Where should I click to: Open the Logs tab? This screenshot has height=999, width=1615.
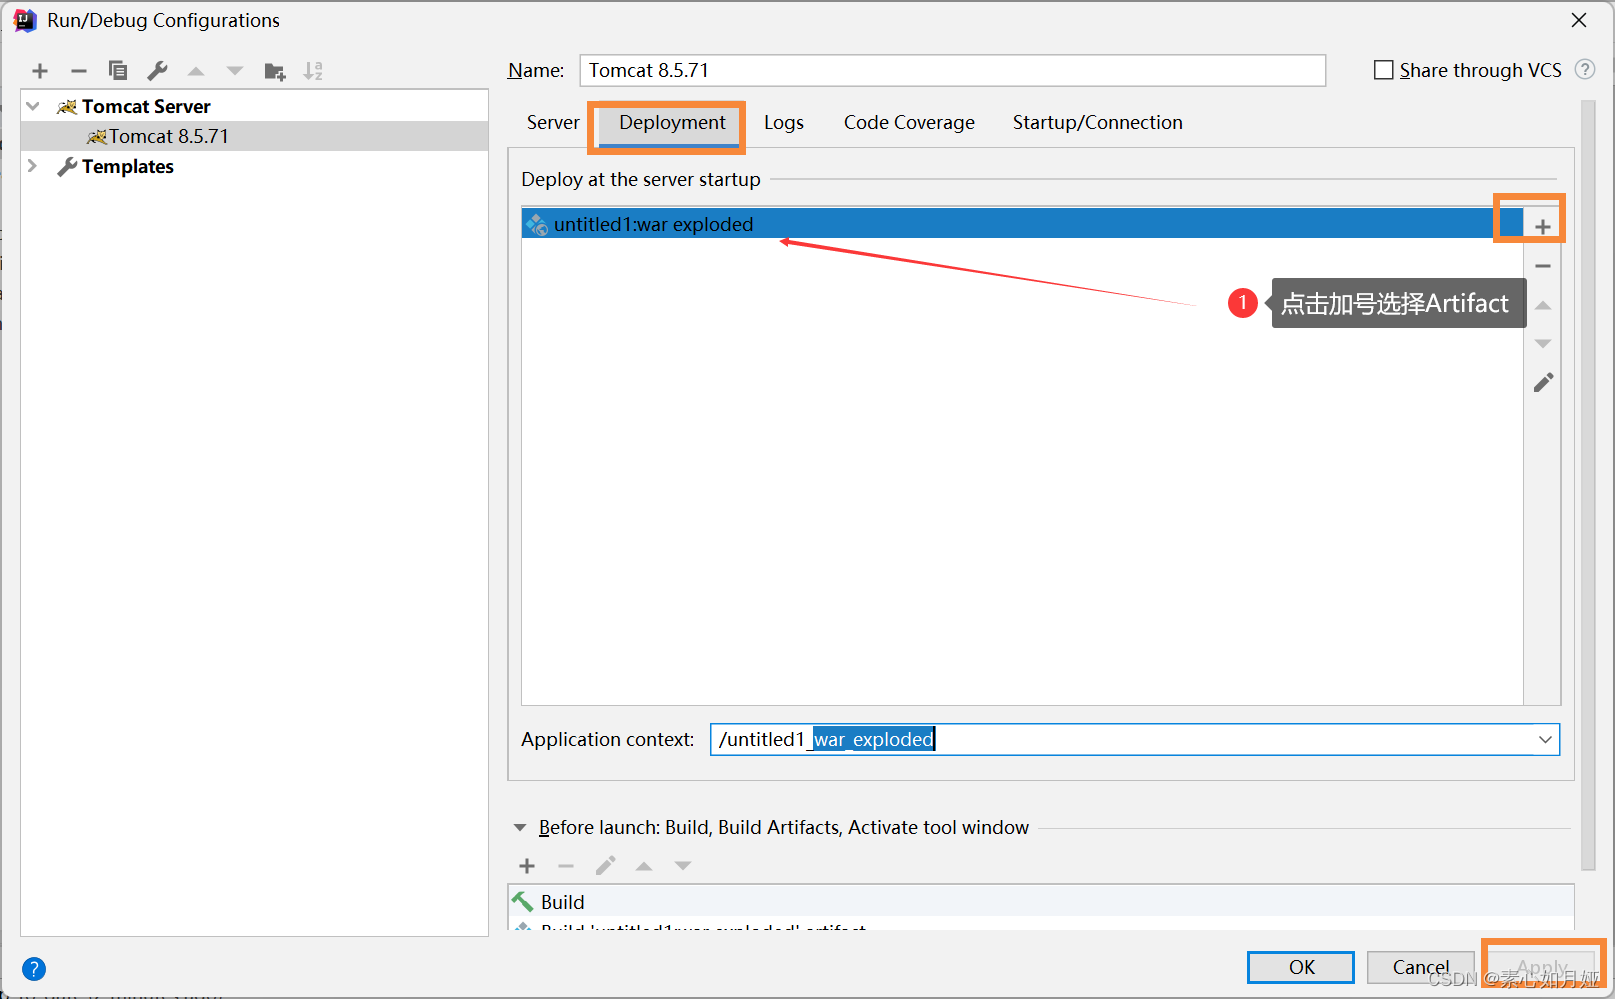[x=784, y=123]
